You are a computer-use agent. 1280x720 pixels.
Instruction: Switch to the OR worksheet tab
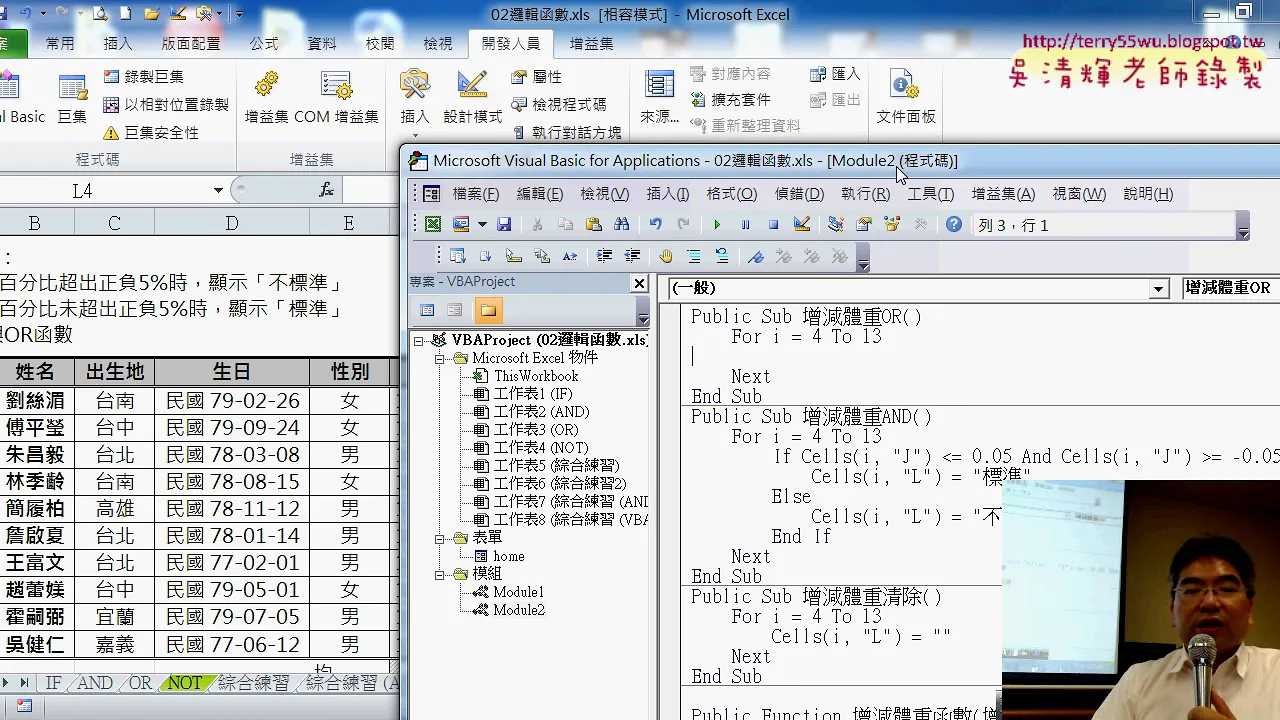(140, 683)
